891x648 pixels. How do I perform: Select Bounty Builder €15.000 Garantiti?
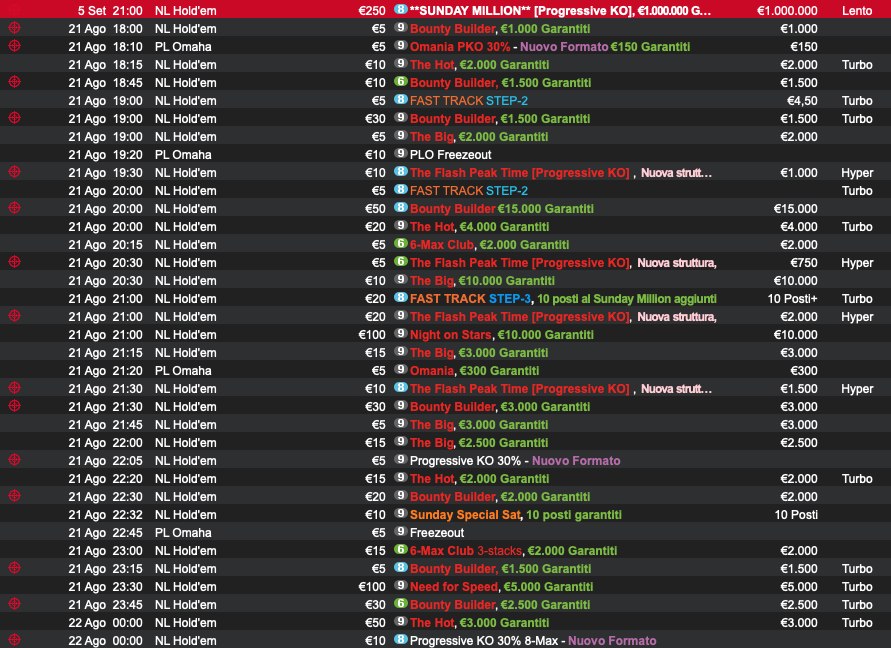click(x=502, y=209)
